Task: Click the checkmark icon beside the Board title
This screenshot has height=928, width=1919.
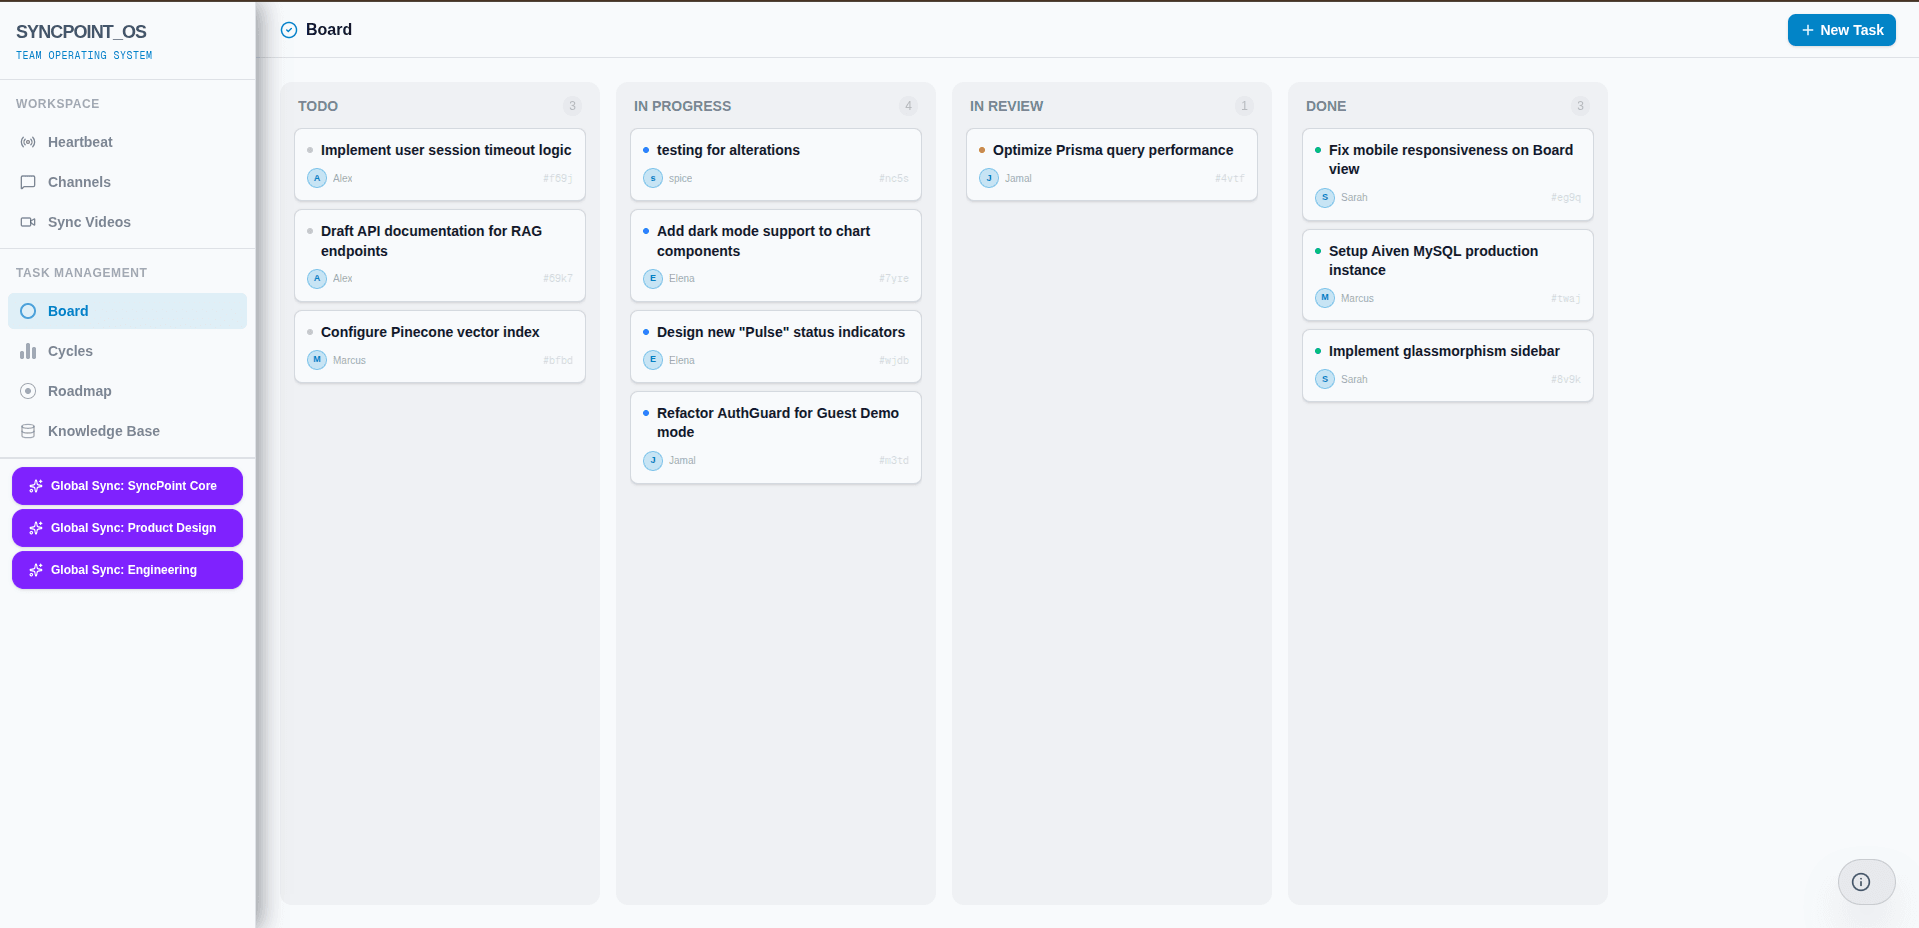Action: (x=288, y=30)
